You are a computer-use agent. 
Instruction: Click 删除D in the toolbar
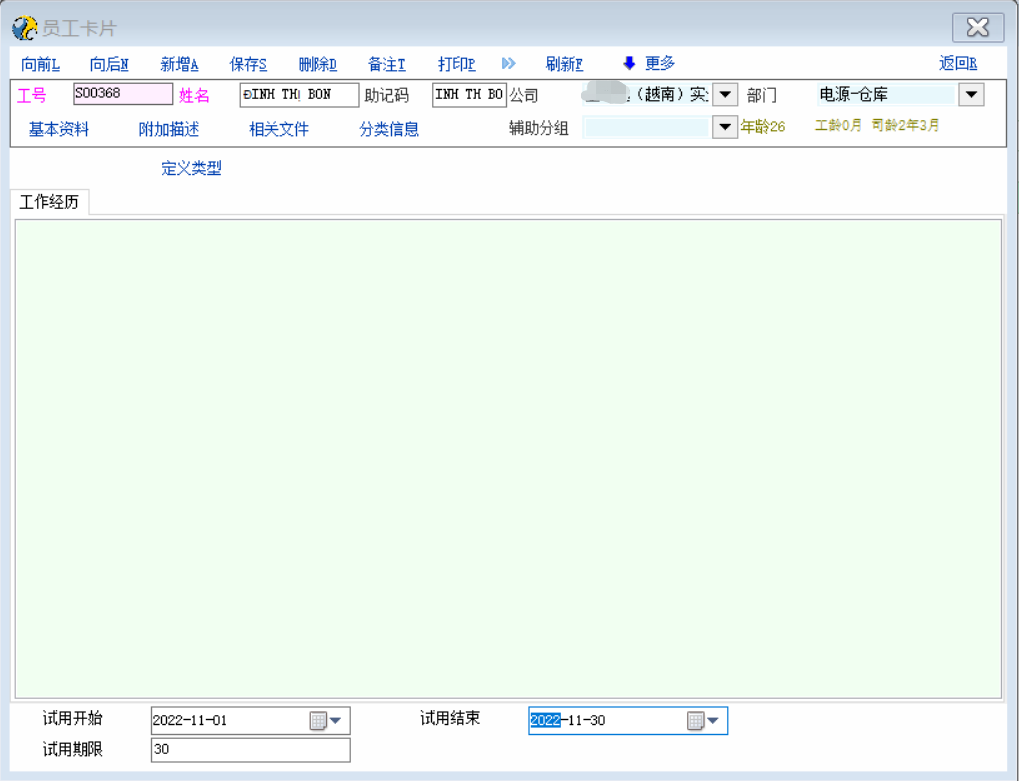point(317,64)
